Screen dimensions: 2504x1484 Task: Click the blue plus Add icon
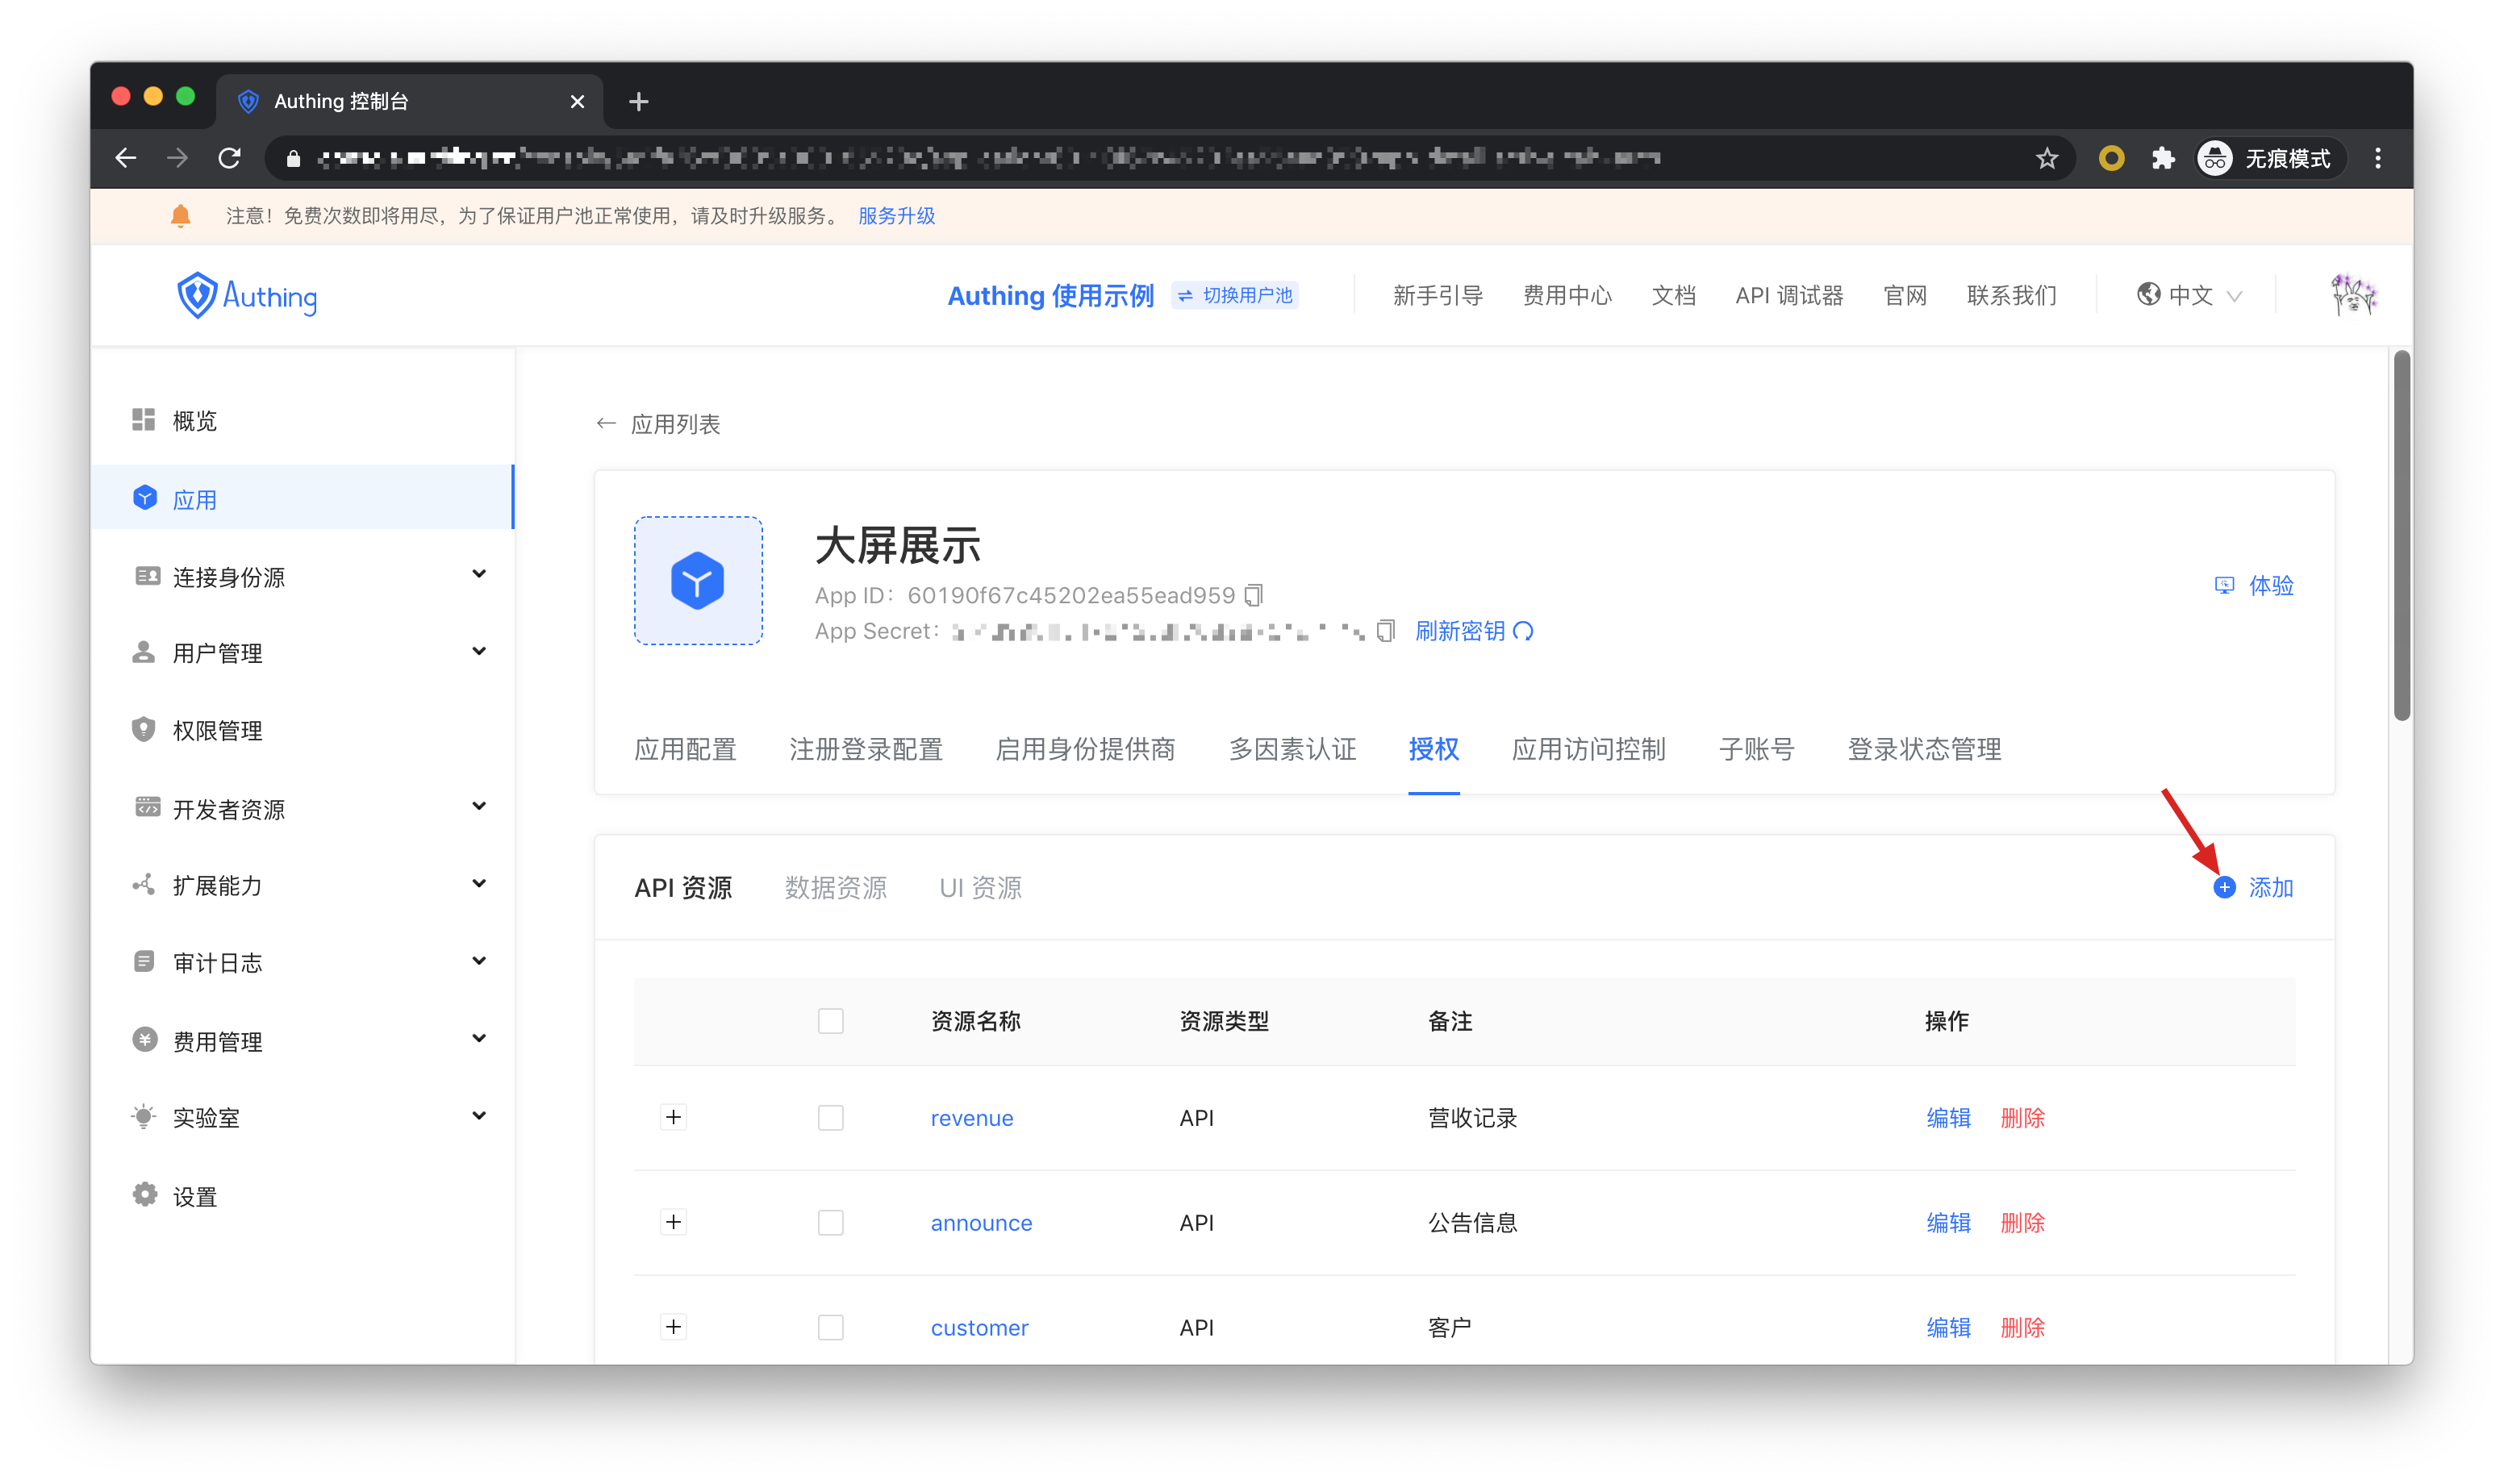pyautogui.click(x=2224, y=887)
